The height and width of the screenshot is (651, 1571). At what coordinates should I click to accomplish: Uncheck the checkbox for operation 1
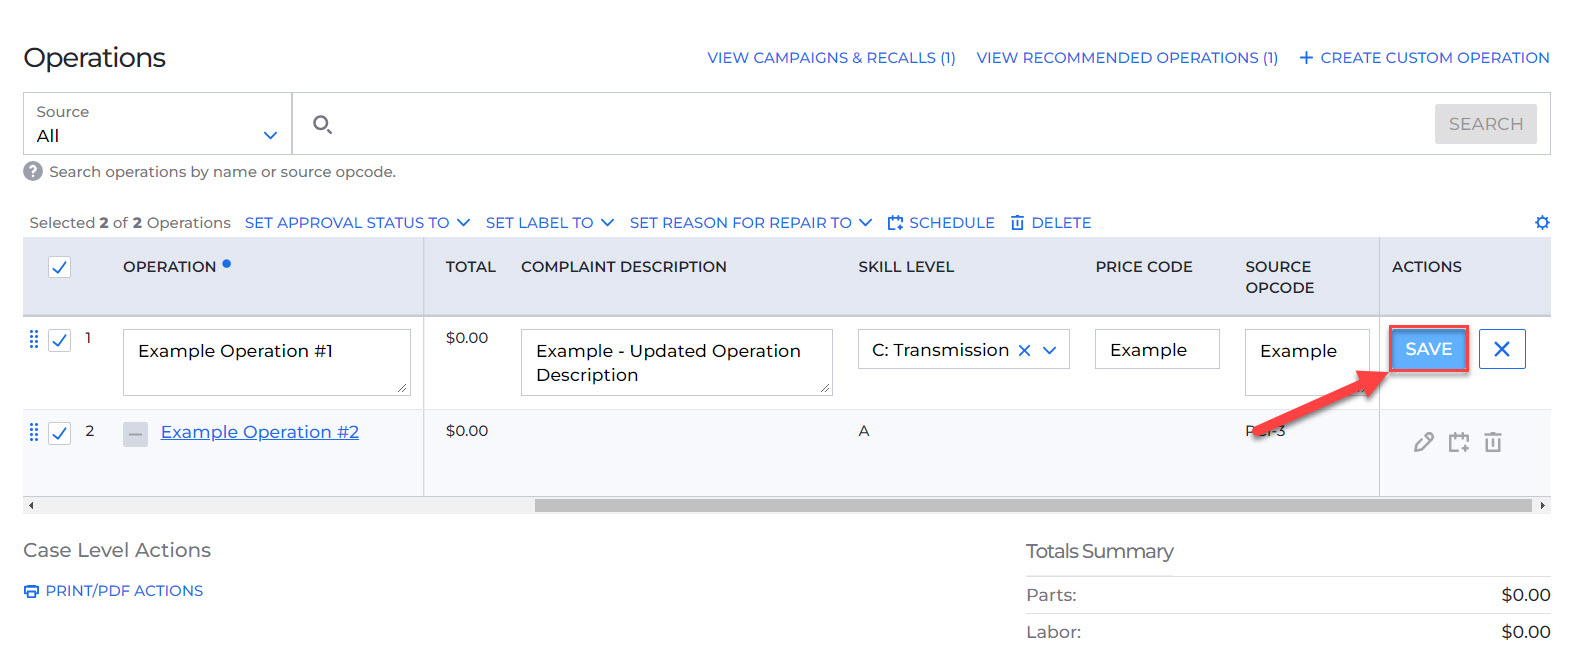tap(60, 340)
